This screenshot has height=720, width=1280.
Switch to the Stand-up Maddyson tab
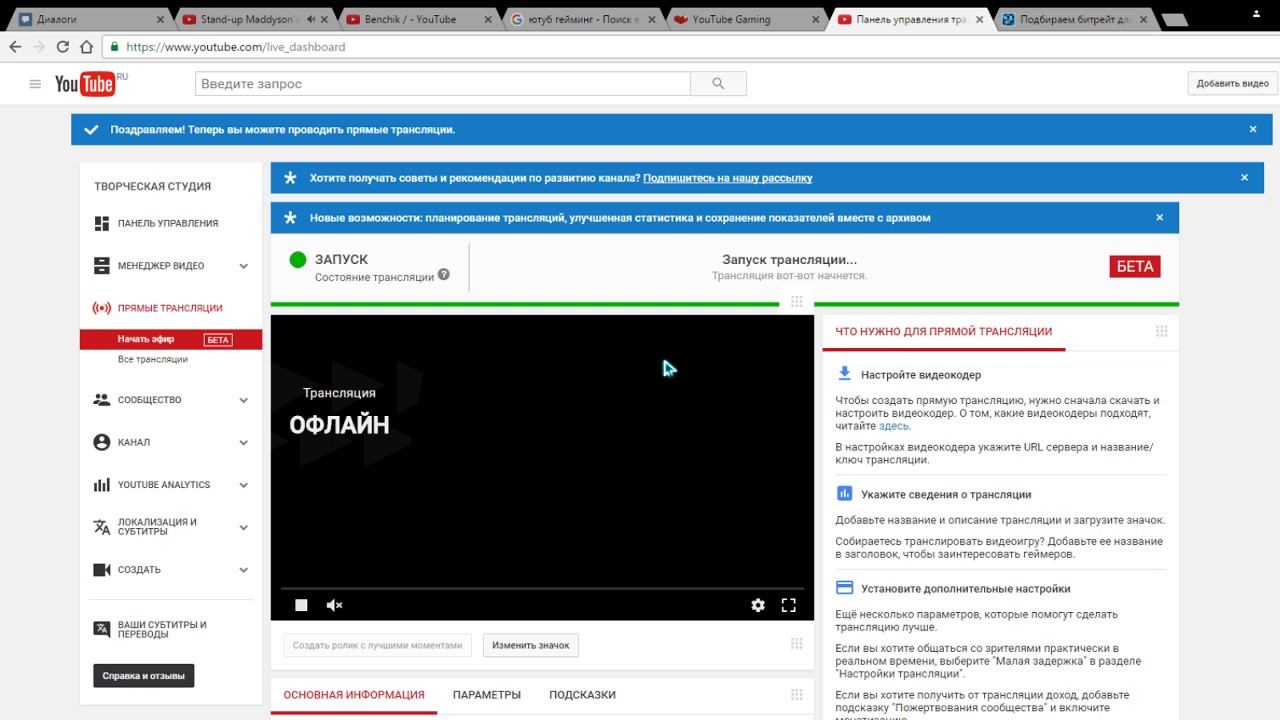253,19
